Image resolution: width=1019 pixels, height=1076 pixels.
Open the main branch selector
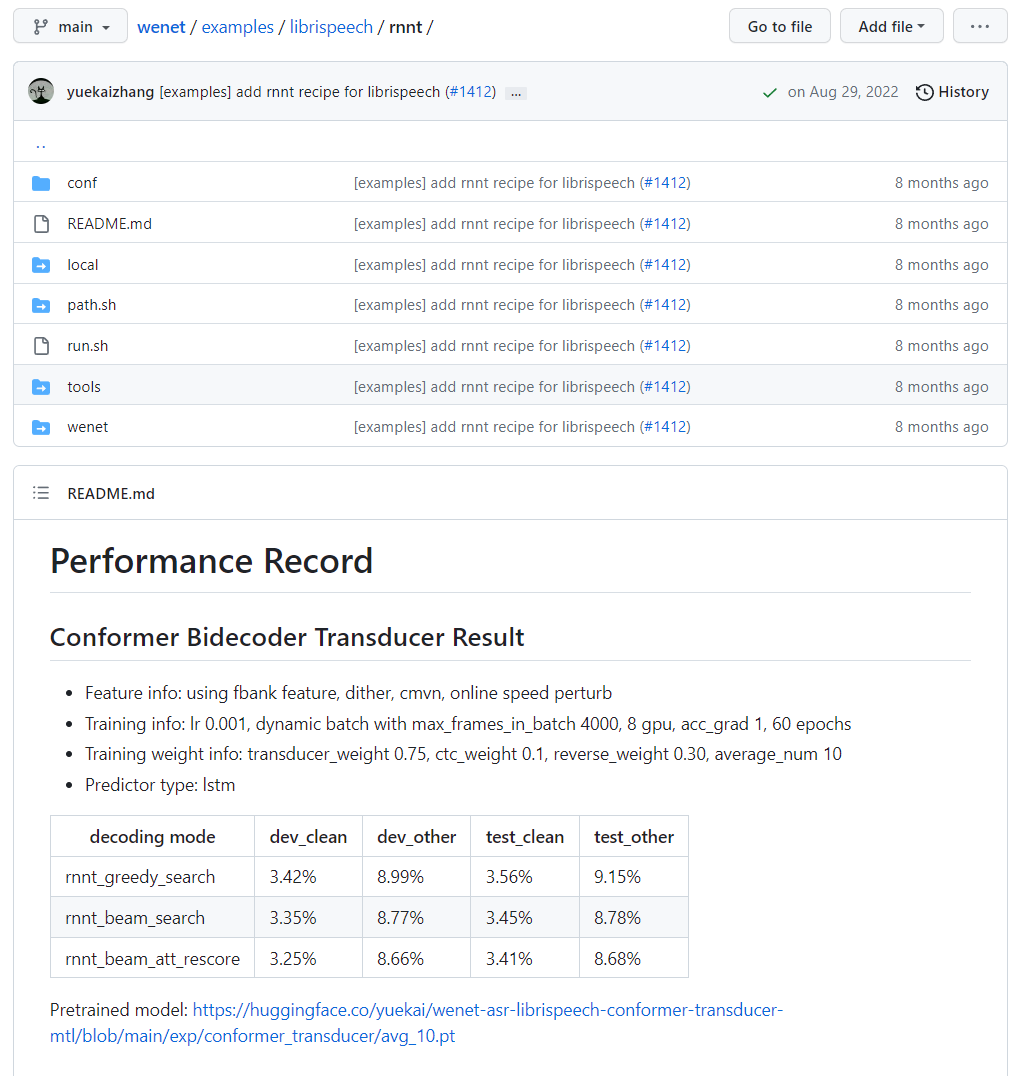tap(70, 26)
